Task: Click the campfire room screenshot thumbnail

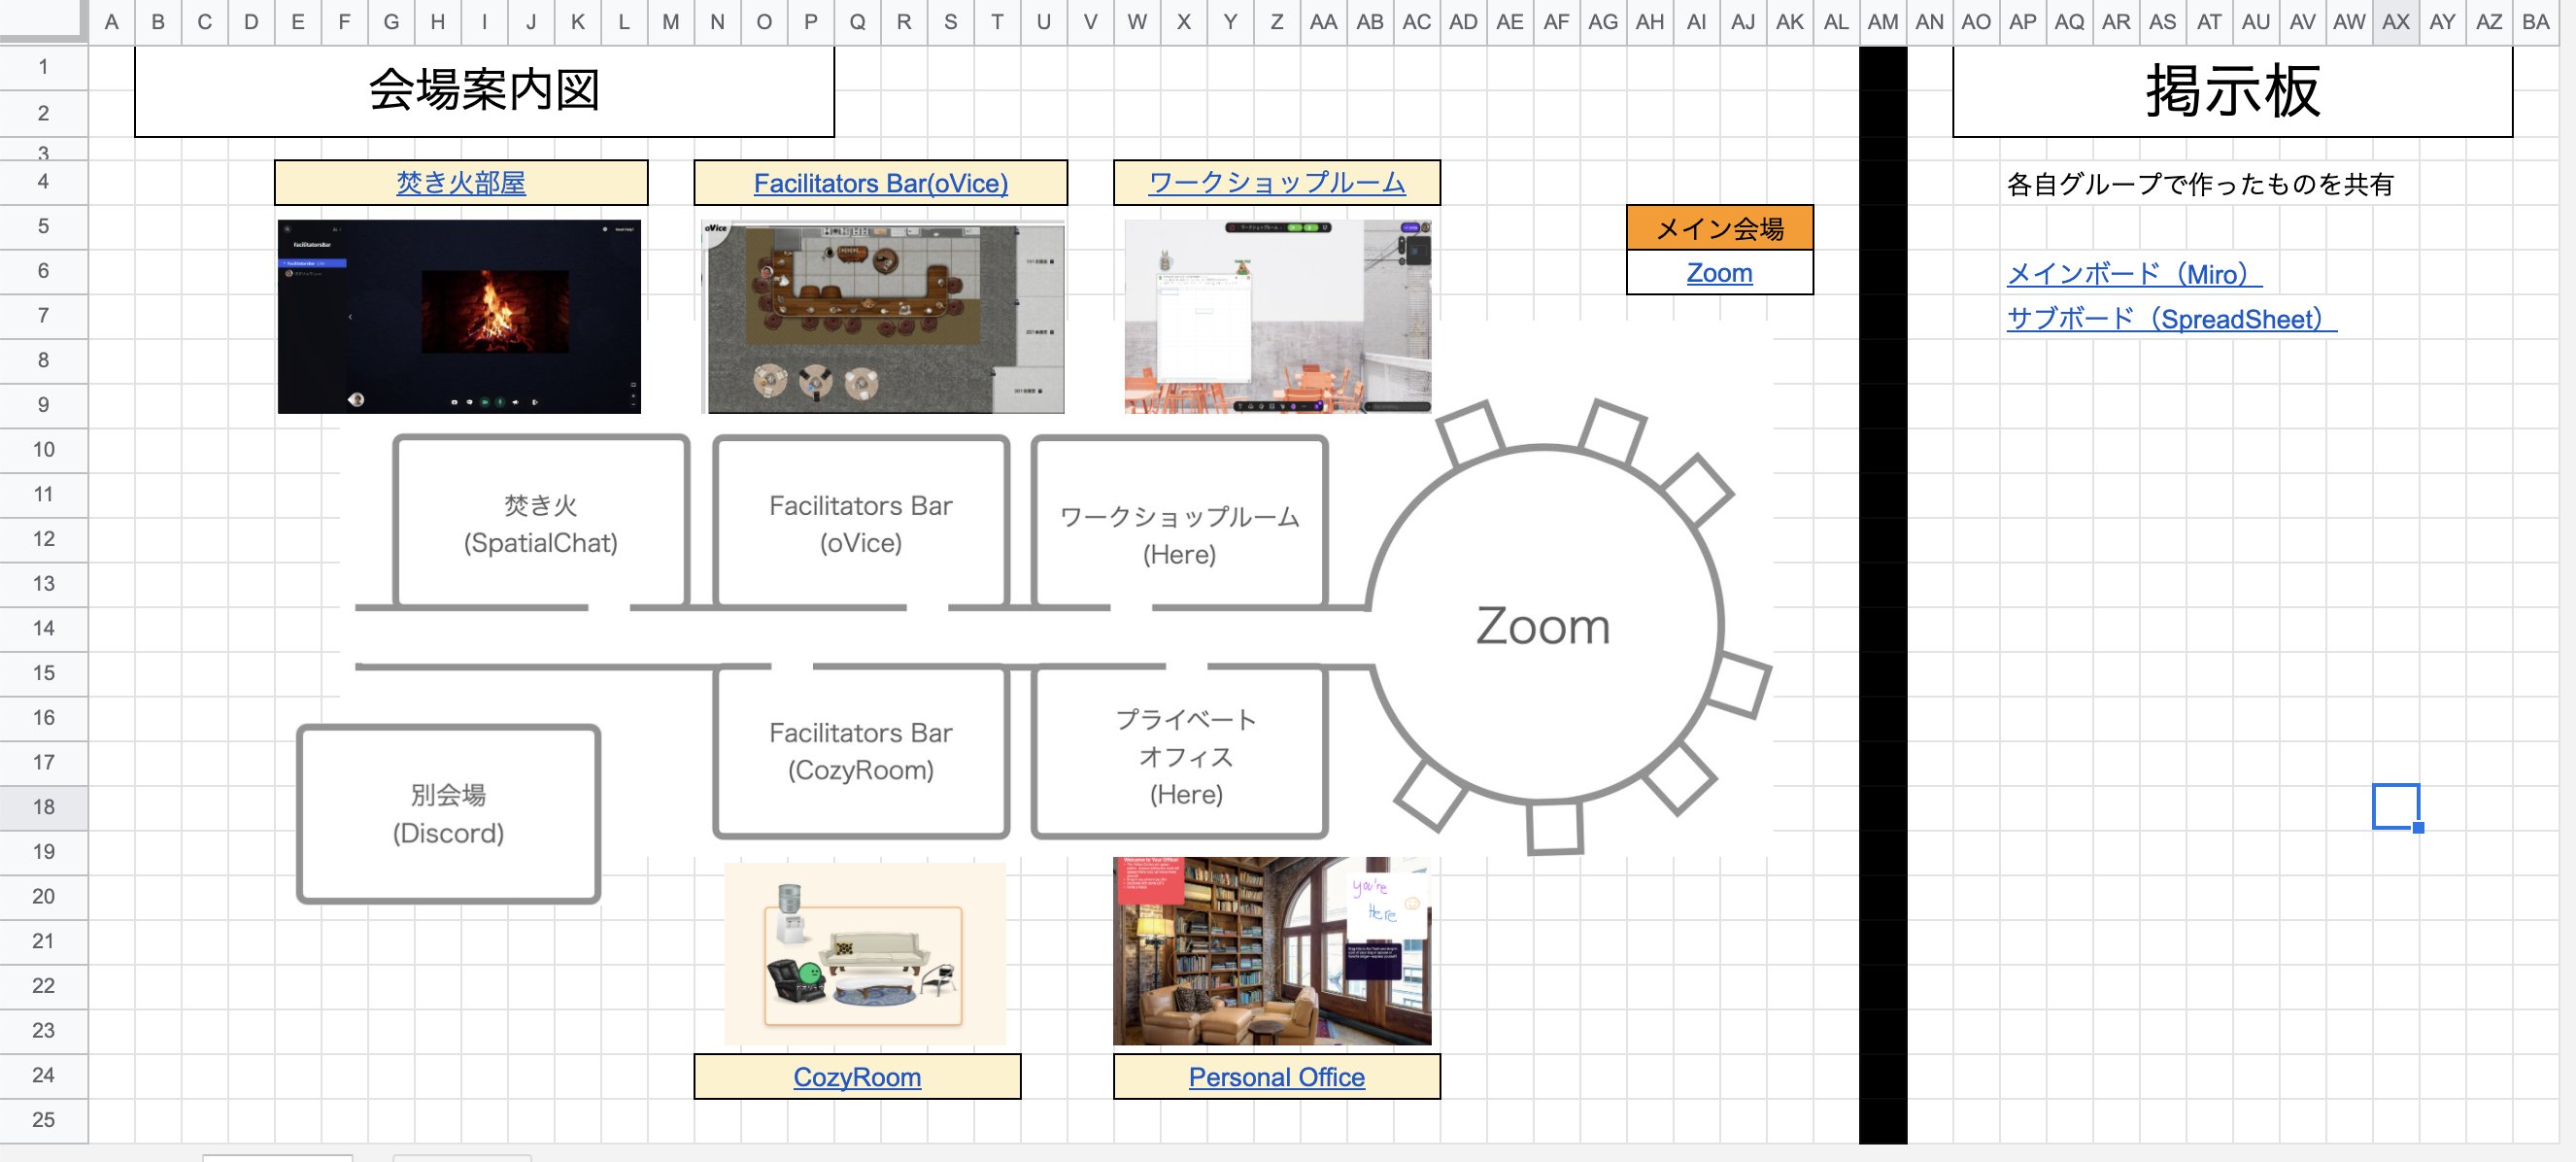Action: tap(459, 316)
